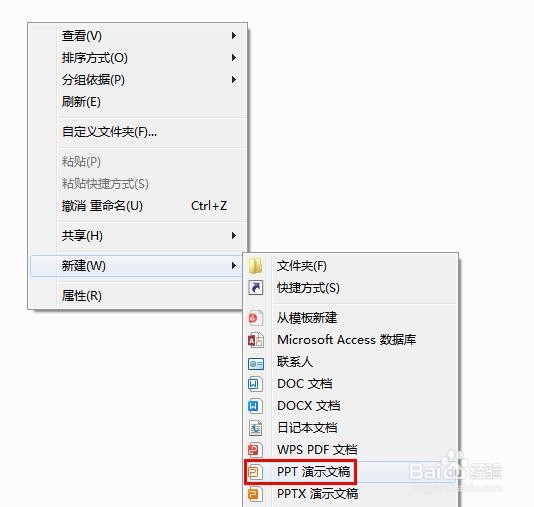
Task: Expand the 查看(V) submenu arrow
Action: [234, 36]
